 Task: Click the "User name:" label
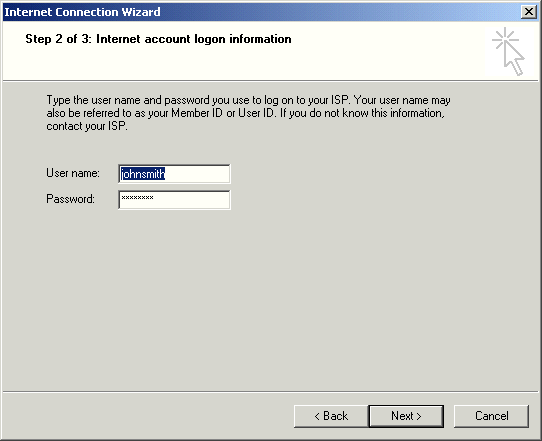pos(73,173)
